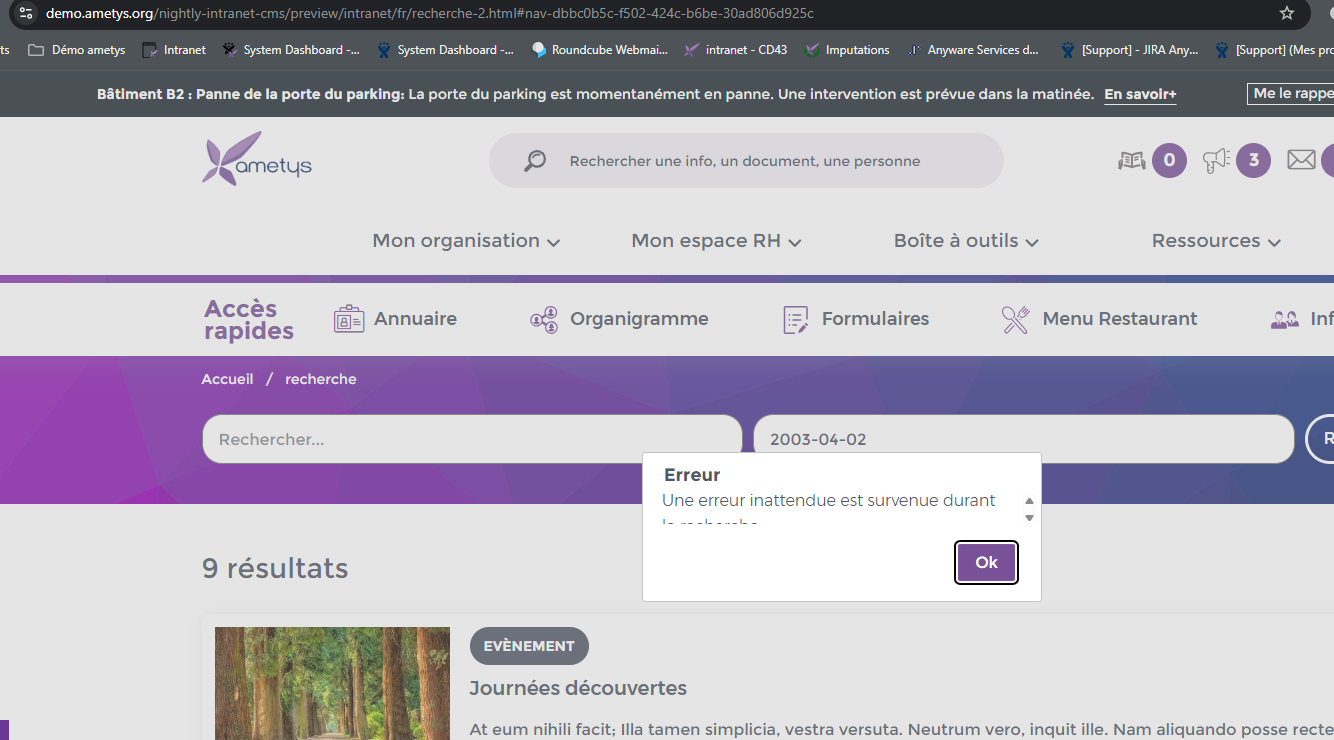Click the Menu Restaurant fork icon

pos(1015,320)
